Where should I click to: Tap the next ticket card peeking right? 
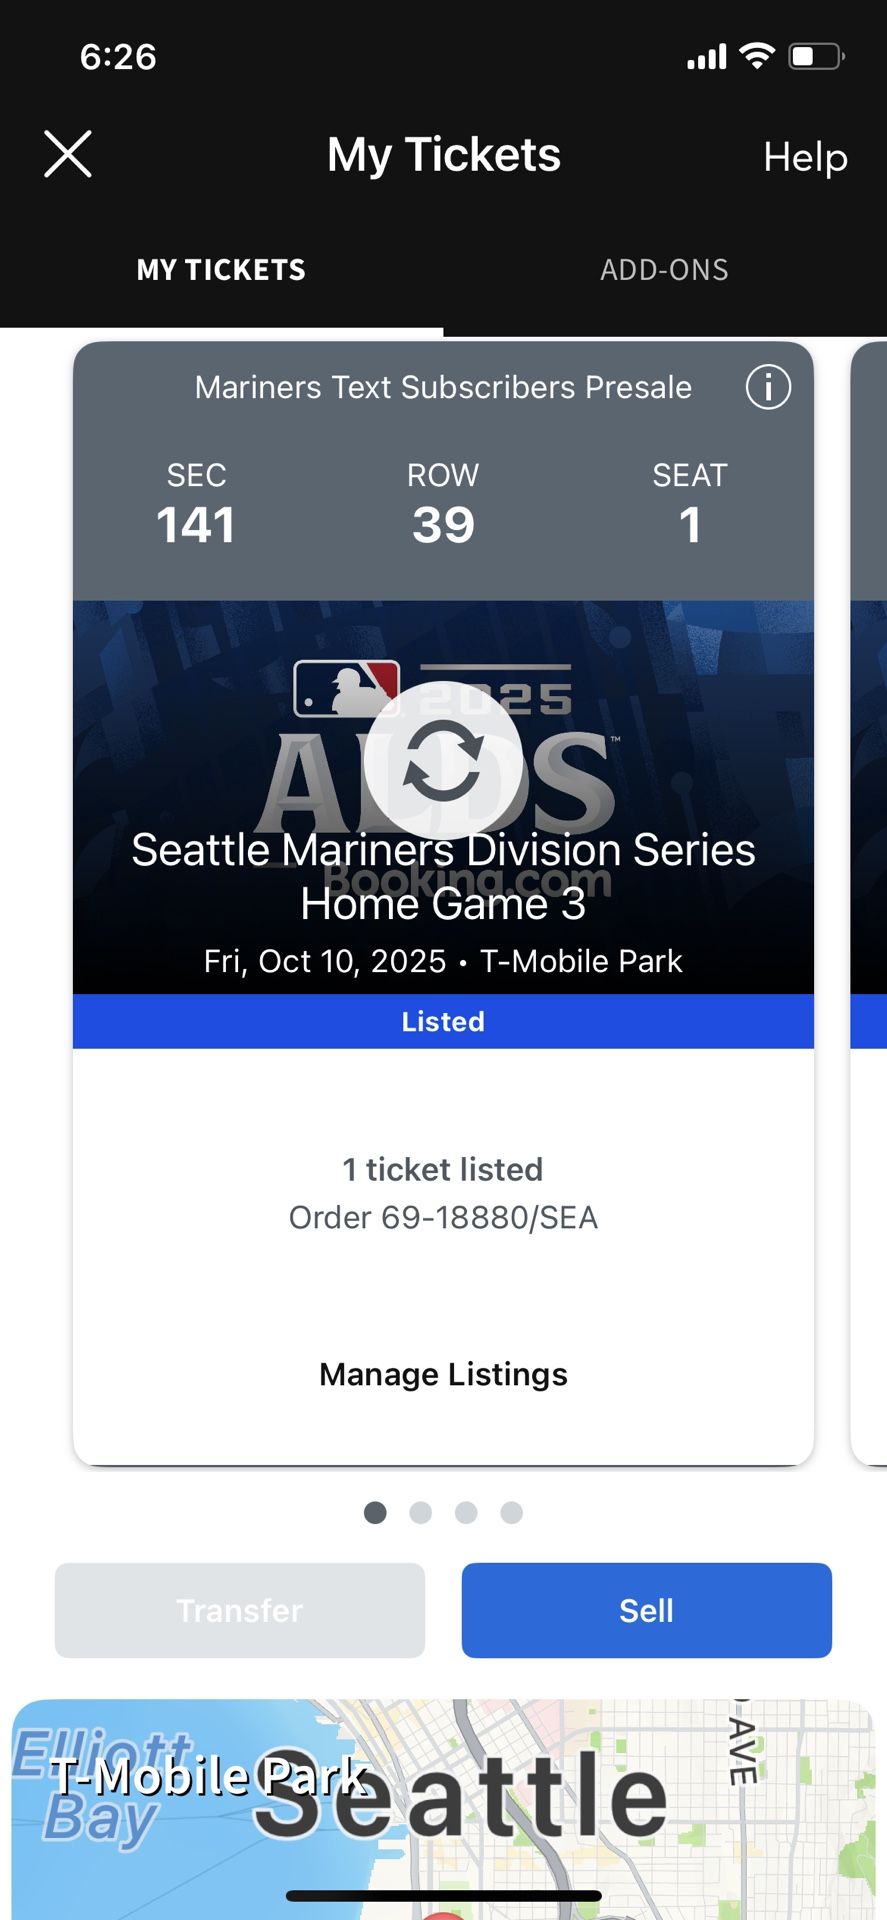click(x=869, y=900)
